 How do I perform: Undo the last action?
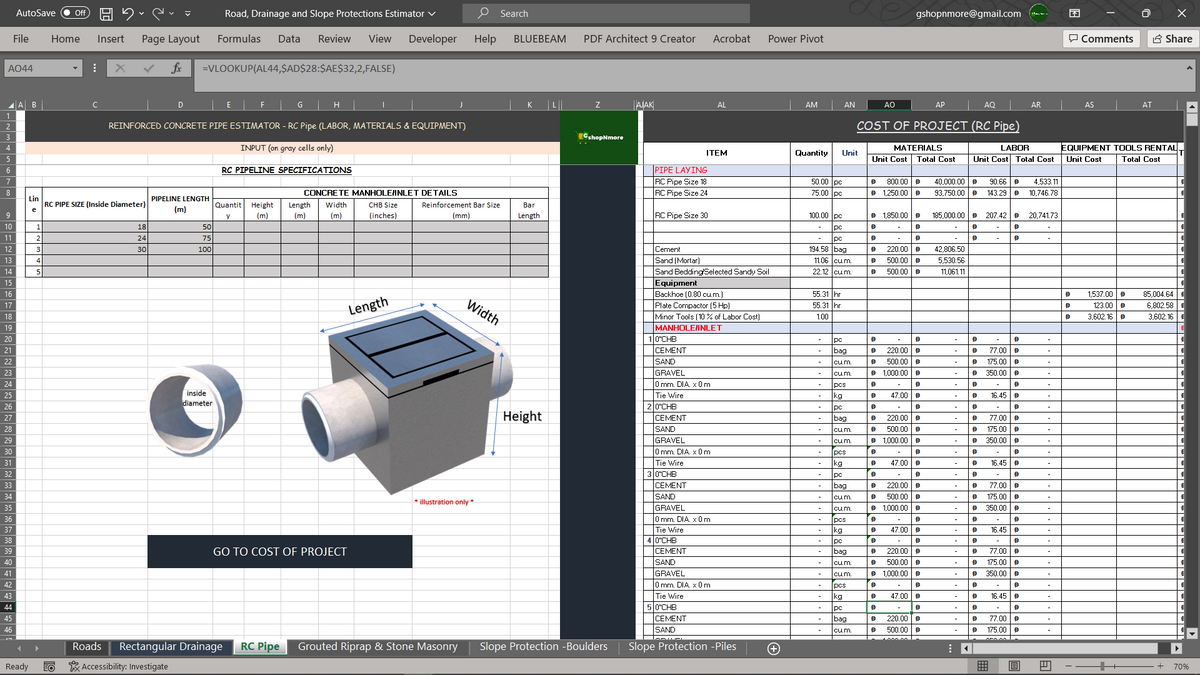(x=128, y=14)
